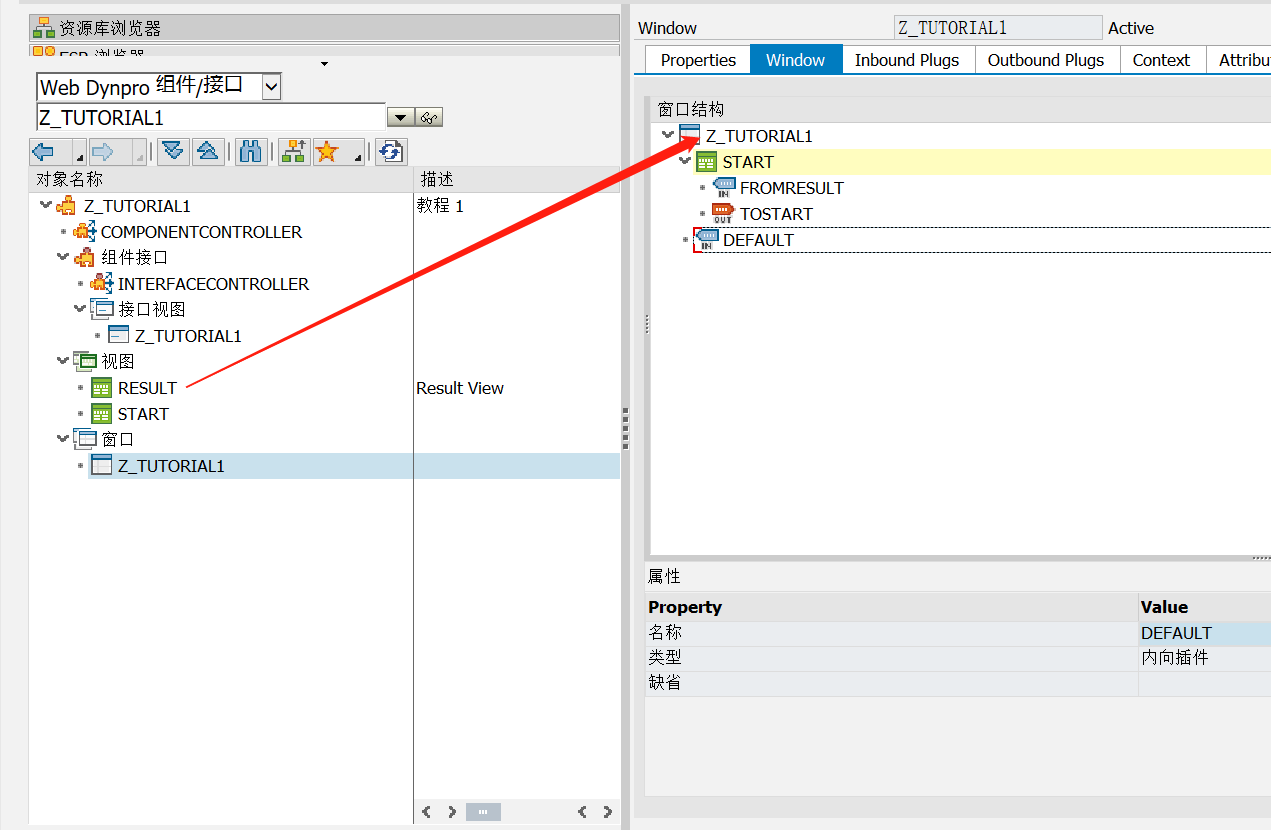This screenshot has height=830, width=1271.
Task: Click the expand all nodes icon
Action: [x=173, y=151]
